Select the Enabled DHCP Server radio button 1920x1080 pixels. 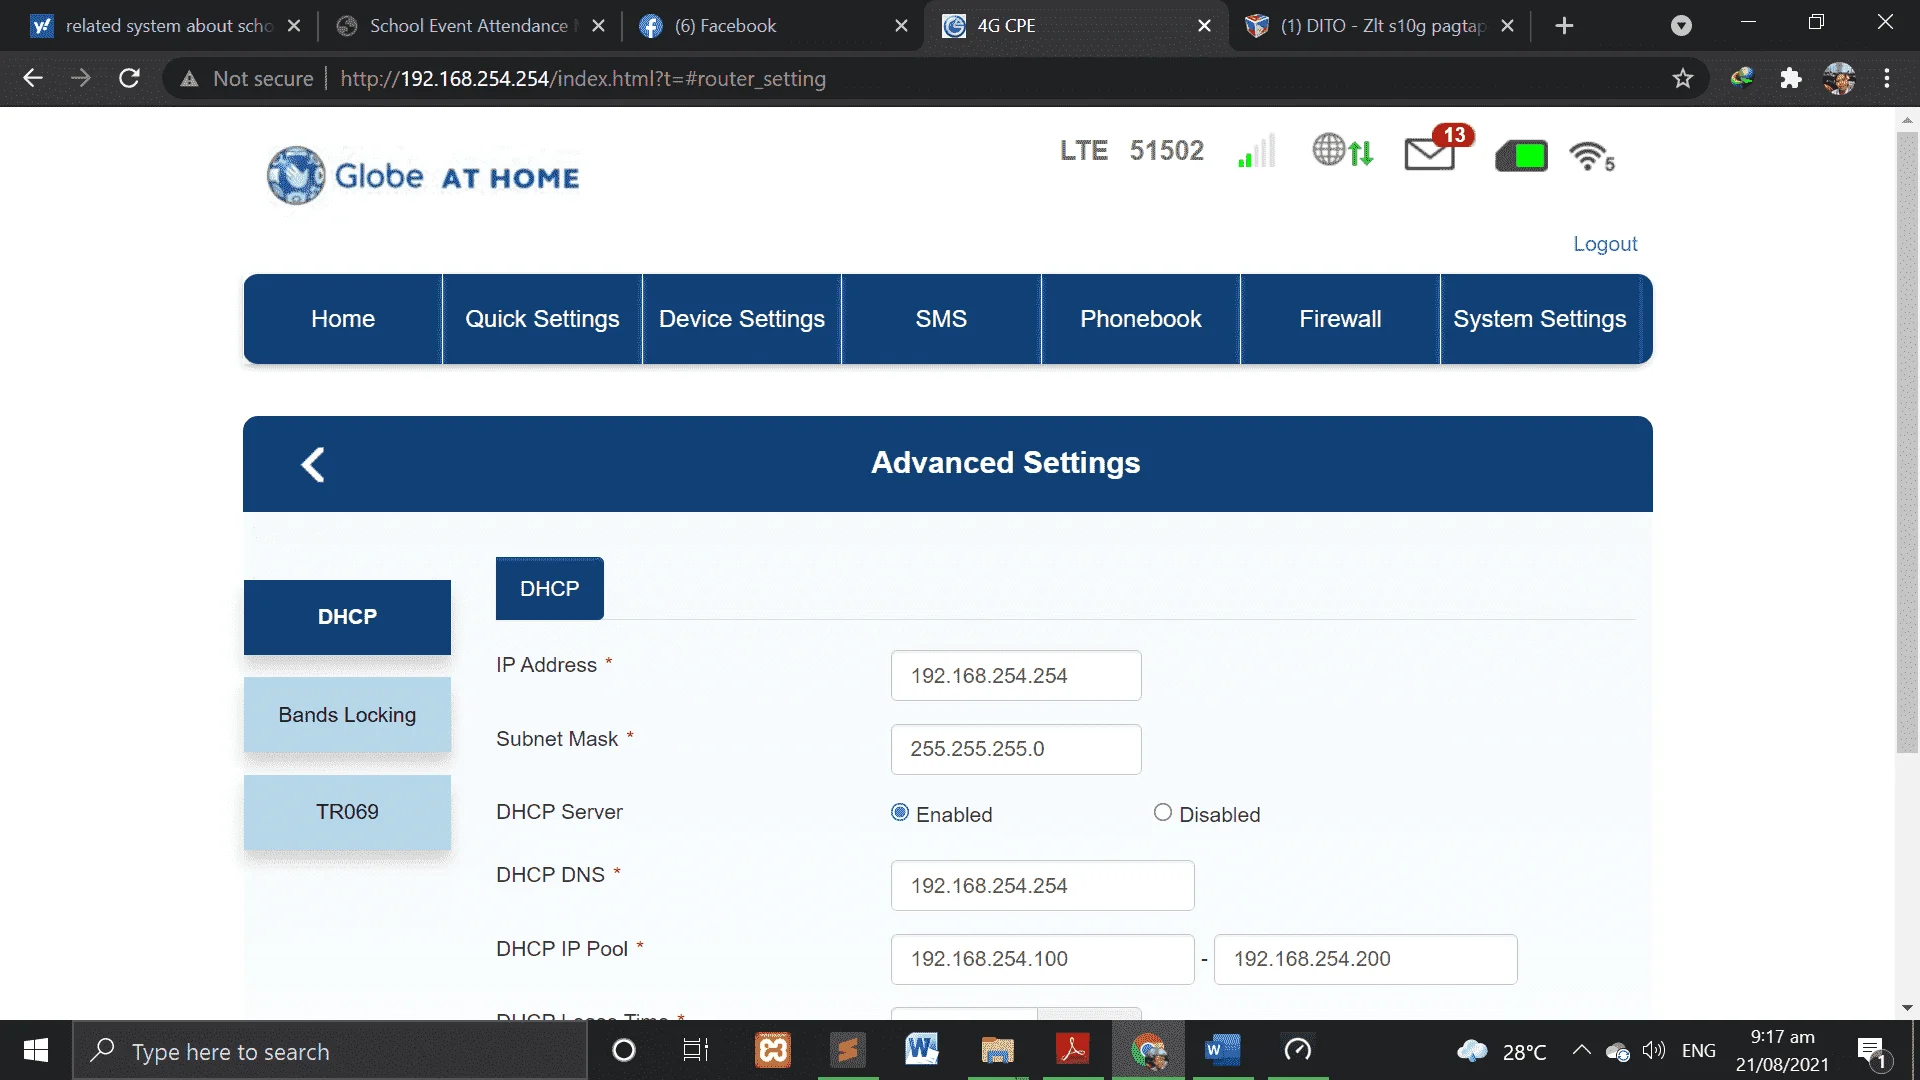(x=900, y=813)
